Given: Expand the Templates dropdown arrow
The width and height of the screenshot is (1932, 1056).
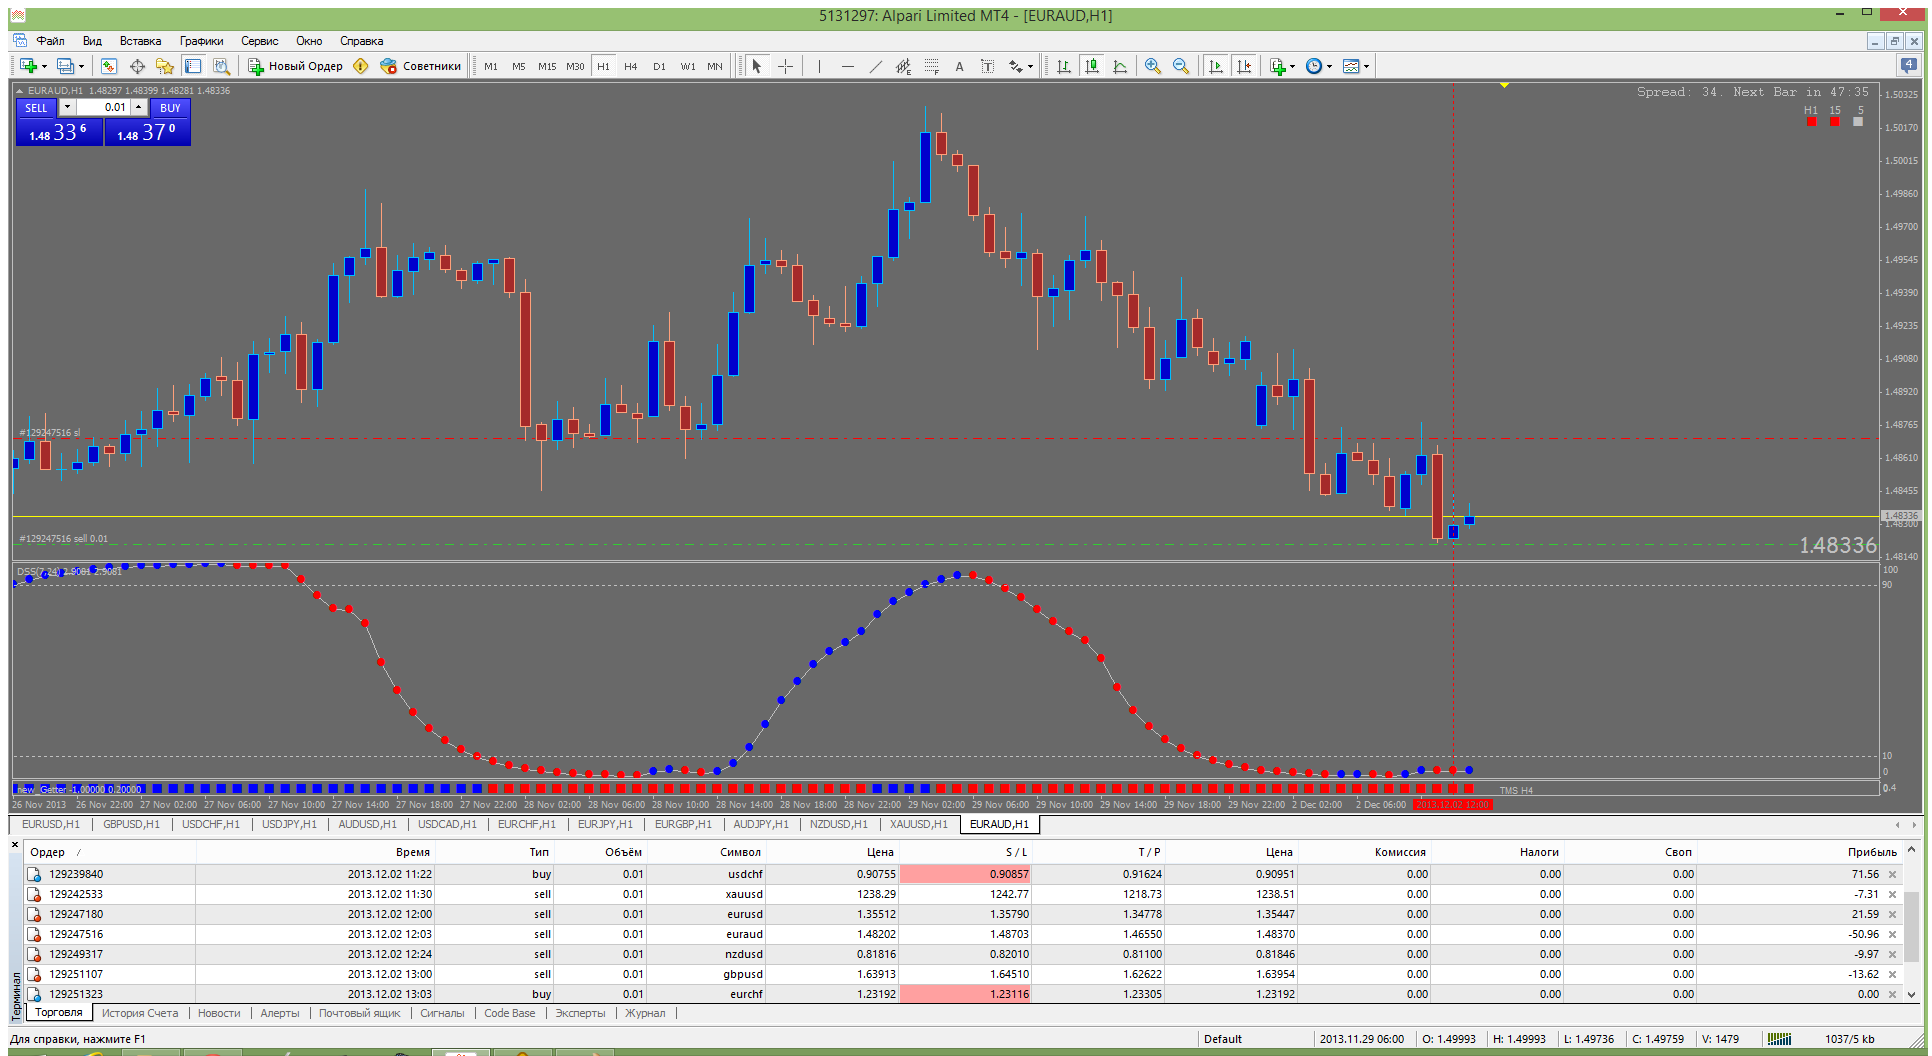Looking at the screenshot, I should click(1366, 67).
